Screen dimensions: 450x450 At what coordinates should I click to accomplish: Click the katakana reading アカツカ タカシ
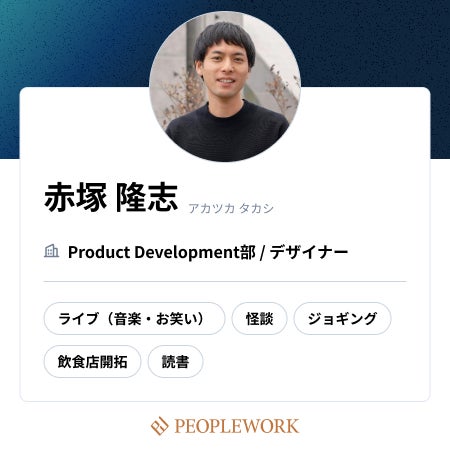pos(231,208)
